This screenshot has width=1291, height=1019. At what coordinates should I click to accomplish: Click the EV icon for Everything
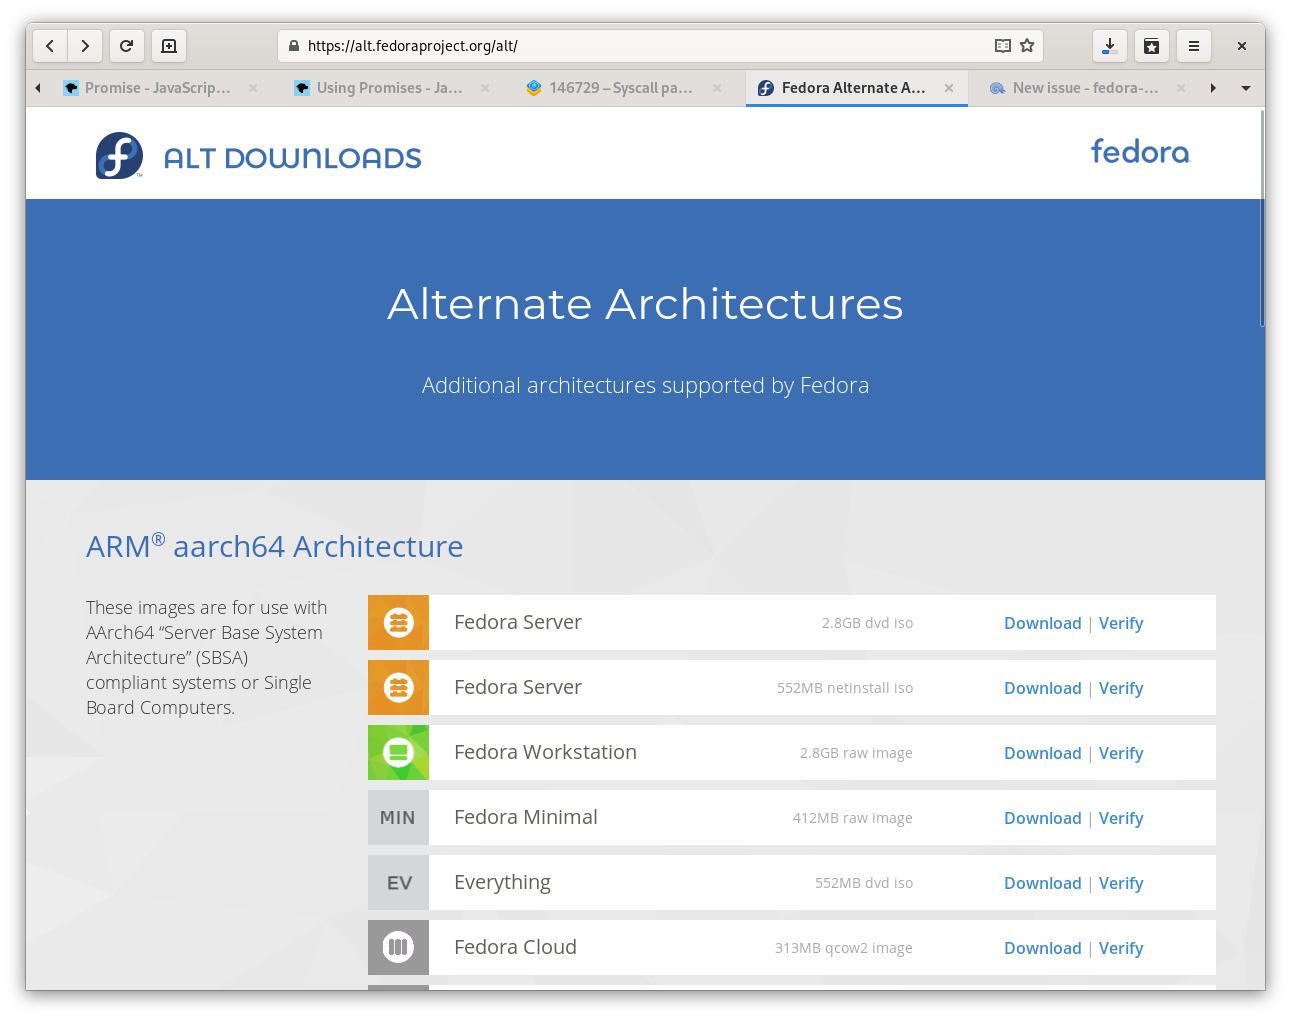coord(398,882)
